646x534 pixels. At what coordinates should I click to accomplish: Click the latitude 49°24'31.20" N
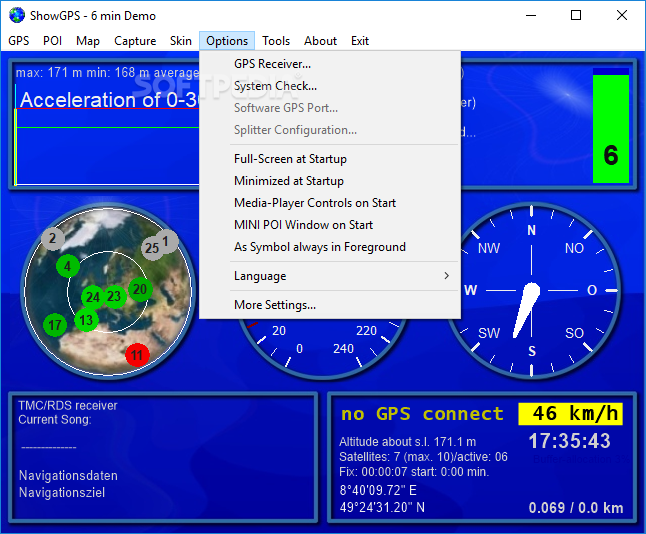(x=382, y=507)
